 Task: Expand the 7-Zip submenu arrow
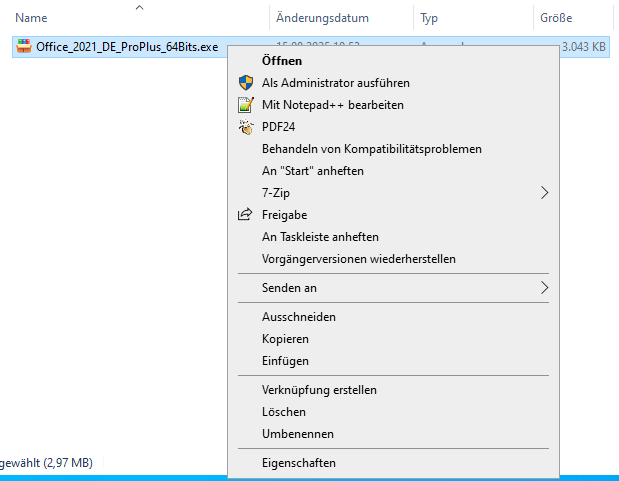[x=544, y=193]
